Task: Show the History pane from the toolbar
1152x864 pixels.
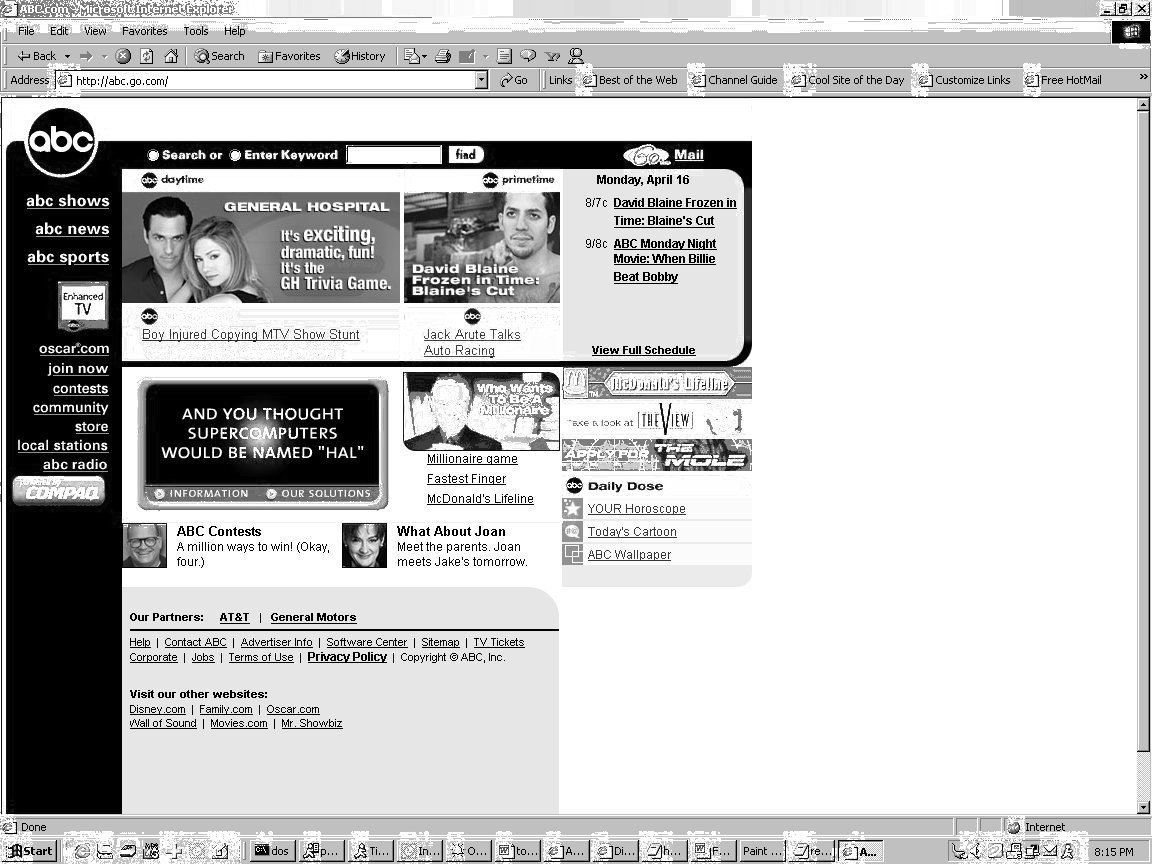Action: point(360,56)
